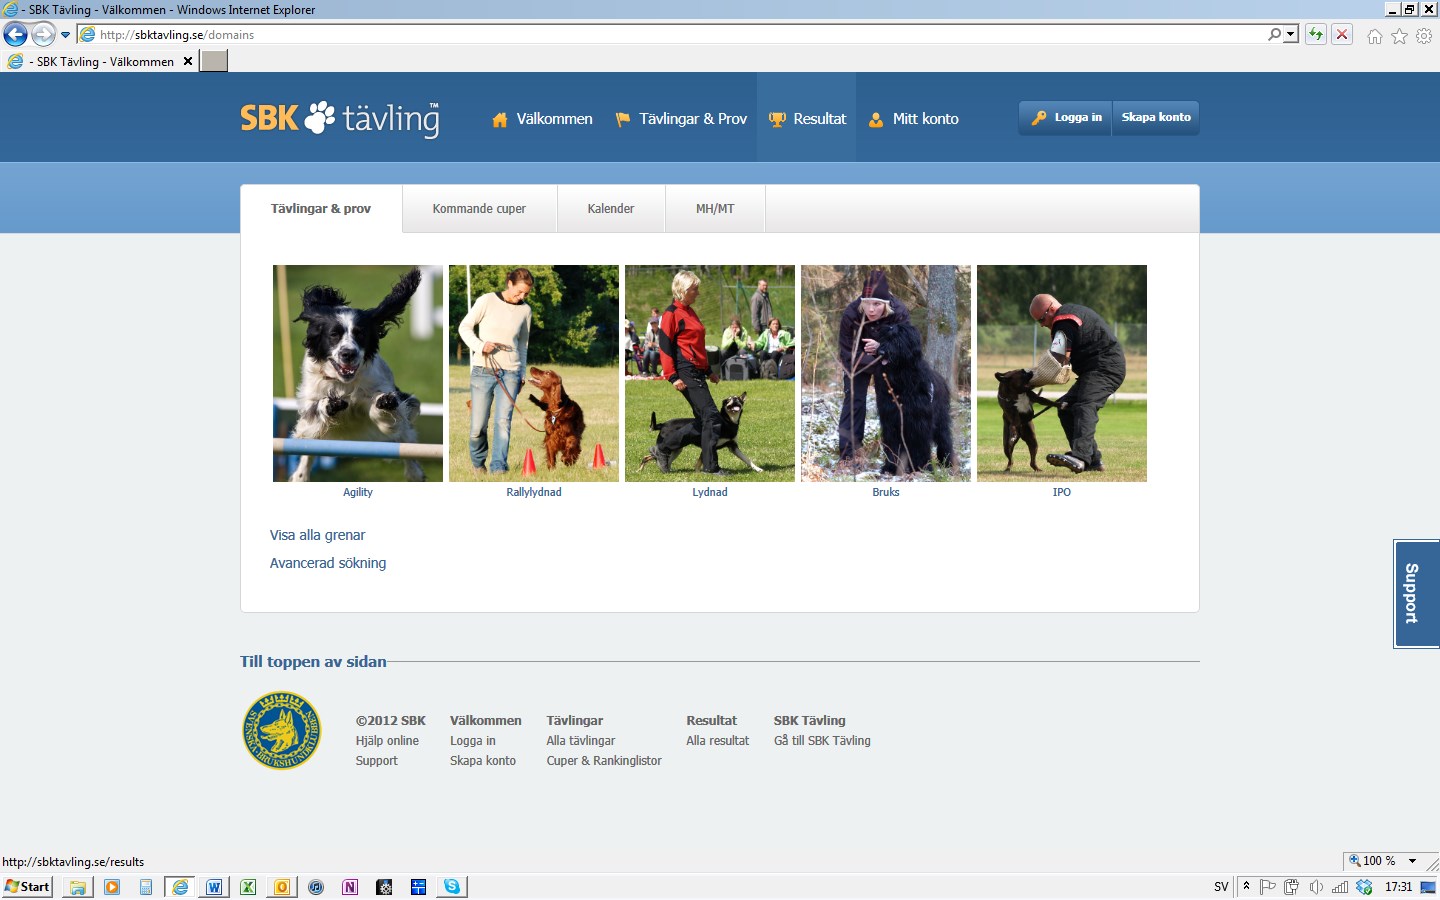Open the Skype taskbar icon
The image size is (1440, 900).
tap(452, 887)
